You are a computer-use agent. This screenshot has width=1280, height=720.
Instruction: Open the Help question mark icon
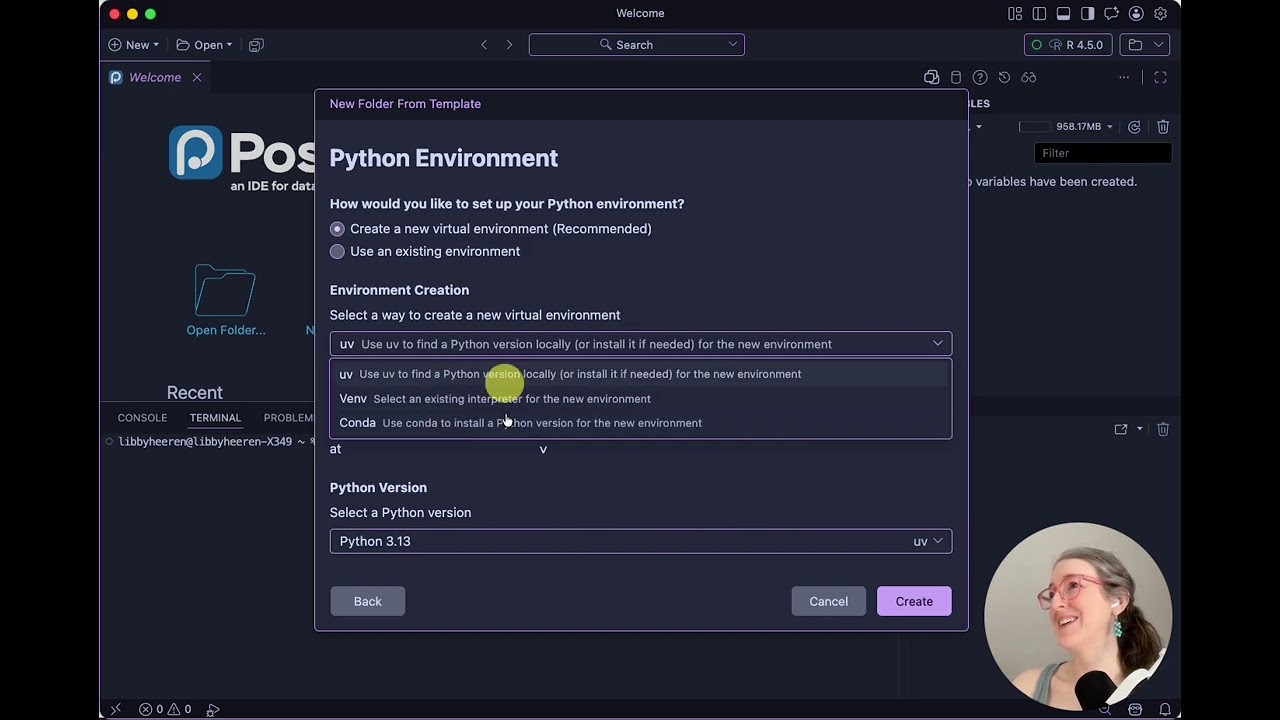[x=980, y=78]
